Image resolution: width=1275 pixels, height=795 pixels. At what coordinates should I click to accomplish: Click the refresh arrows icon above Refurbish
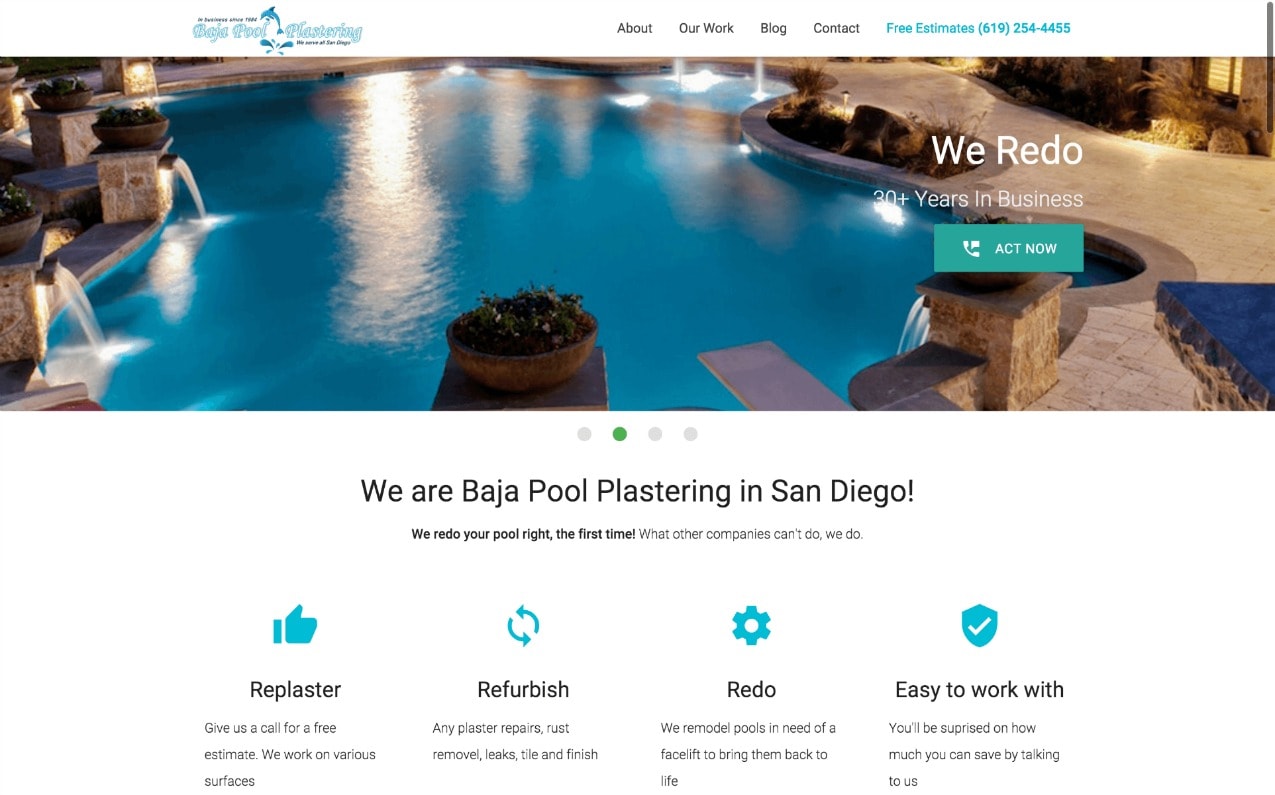523,626
